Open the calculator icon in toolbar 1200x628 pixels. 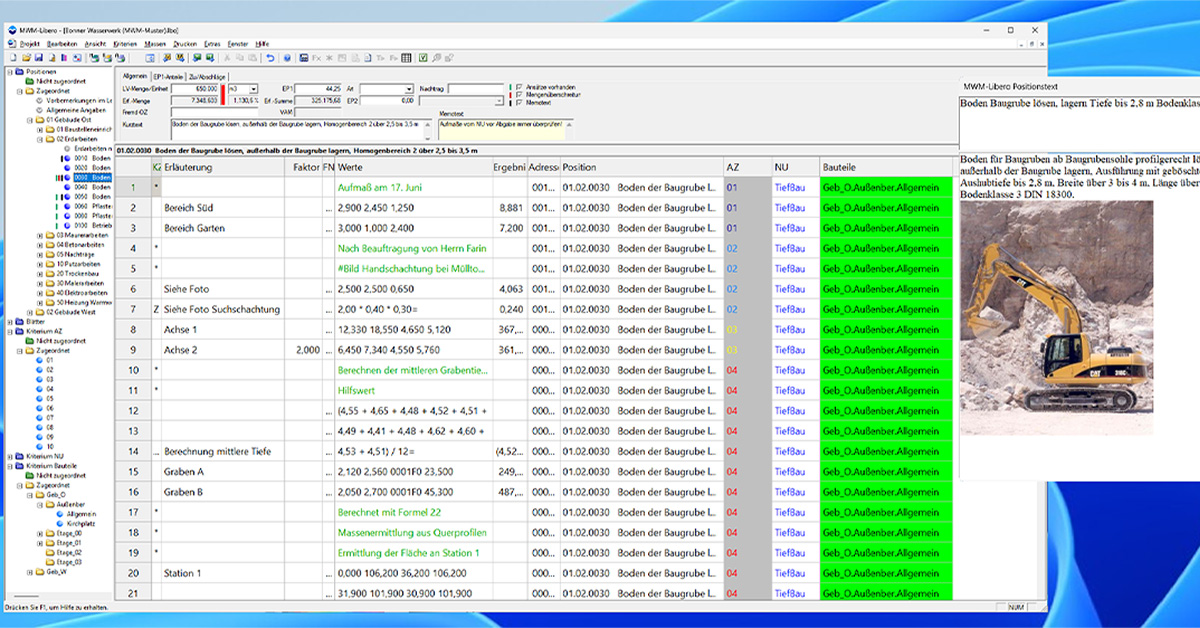[304, 58]
